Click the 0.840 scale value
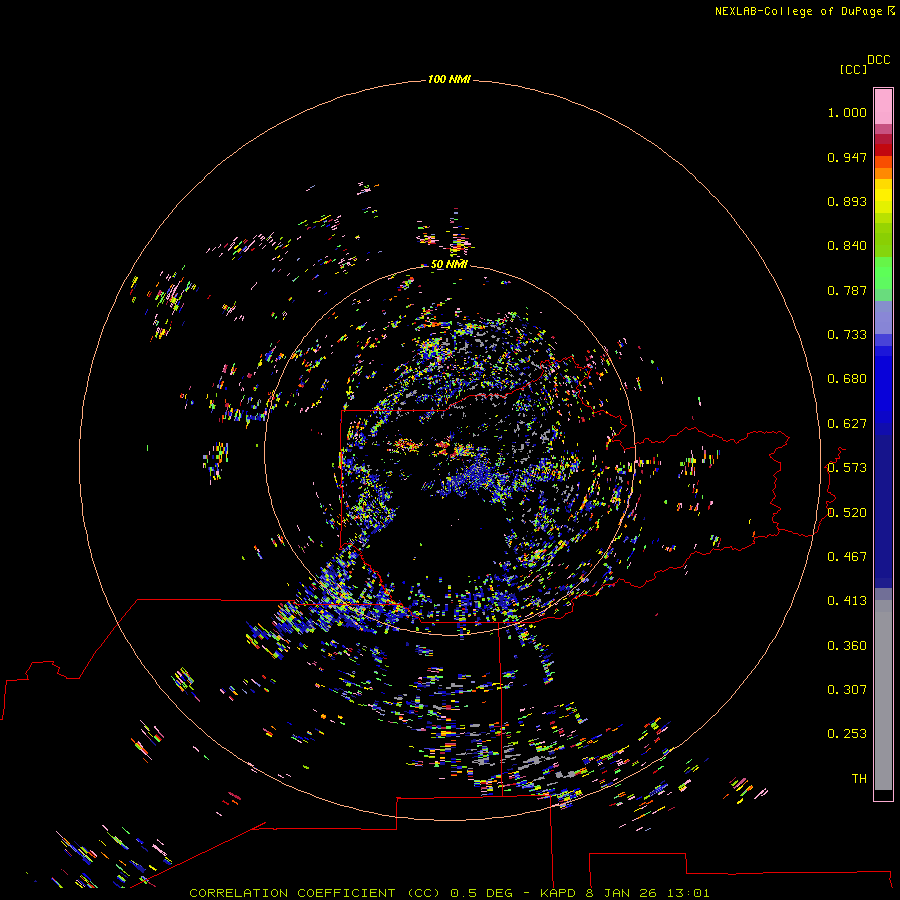Viewport: 900px width, 900px height. 847,246
